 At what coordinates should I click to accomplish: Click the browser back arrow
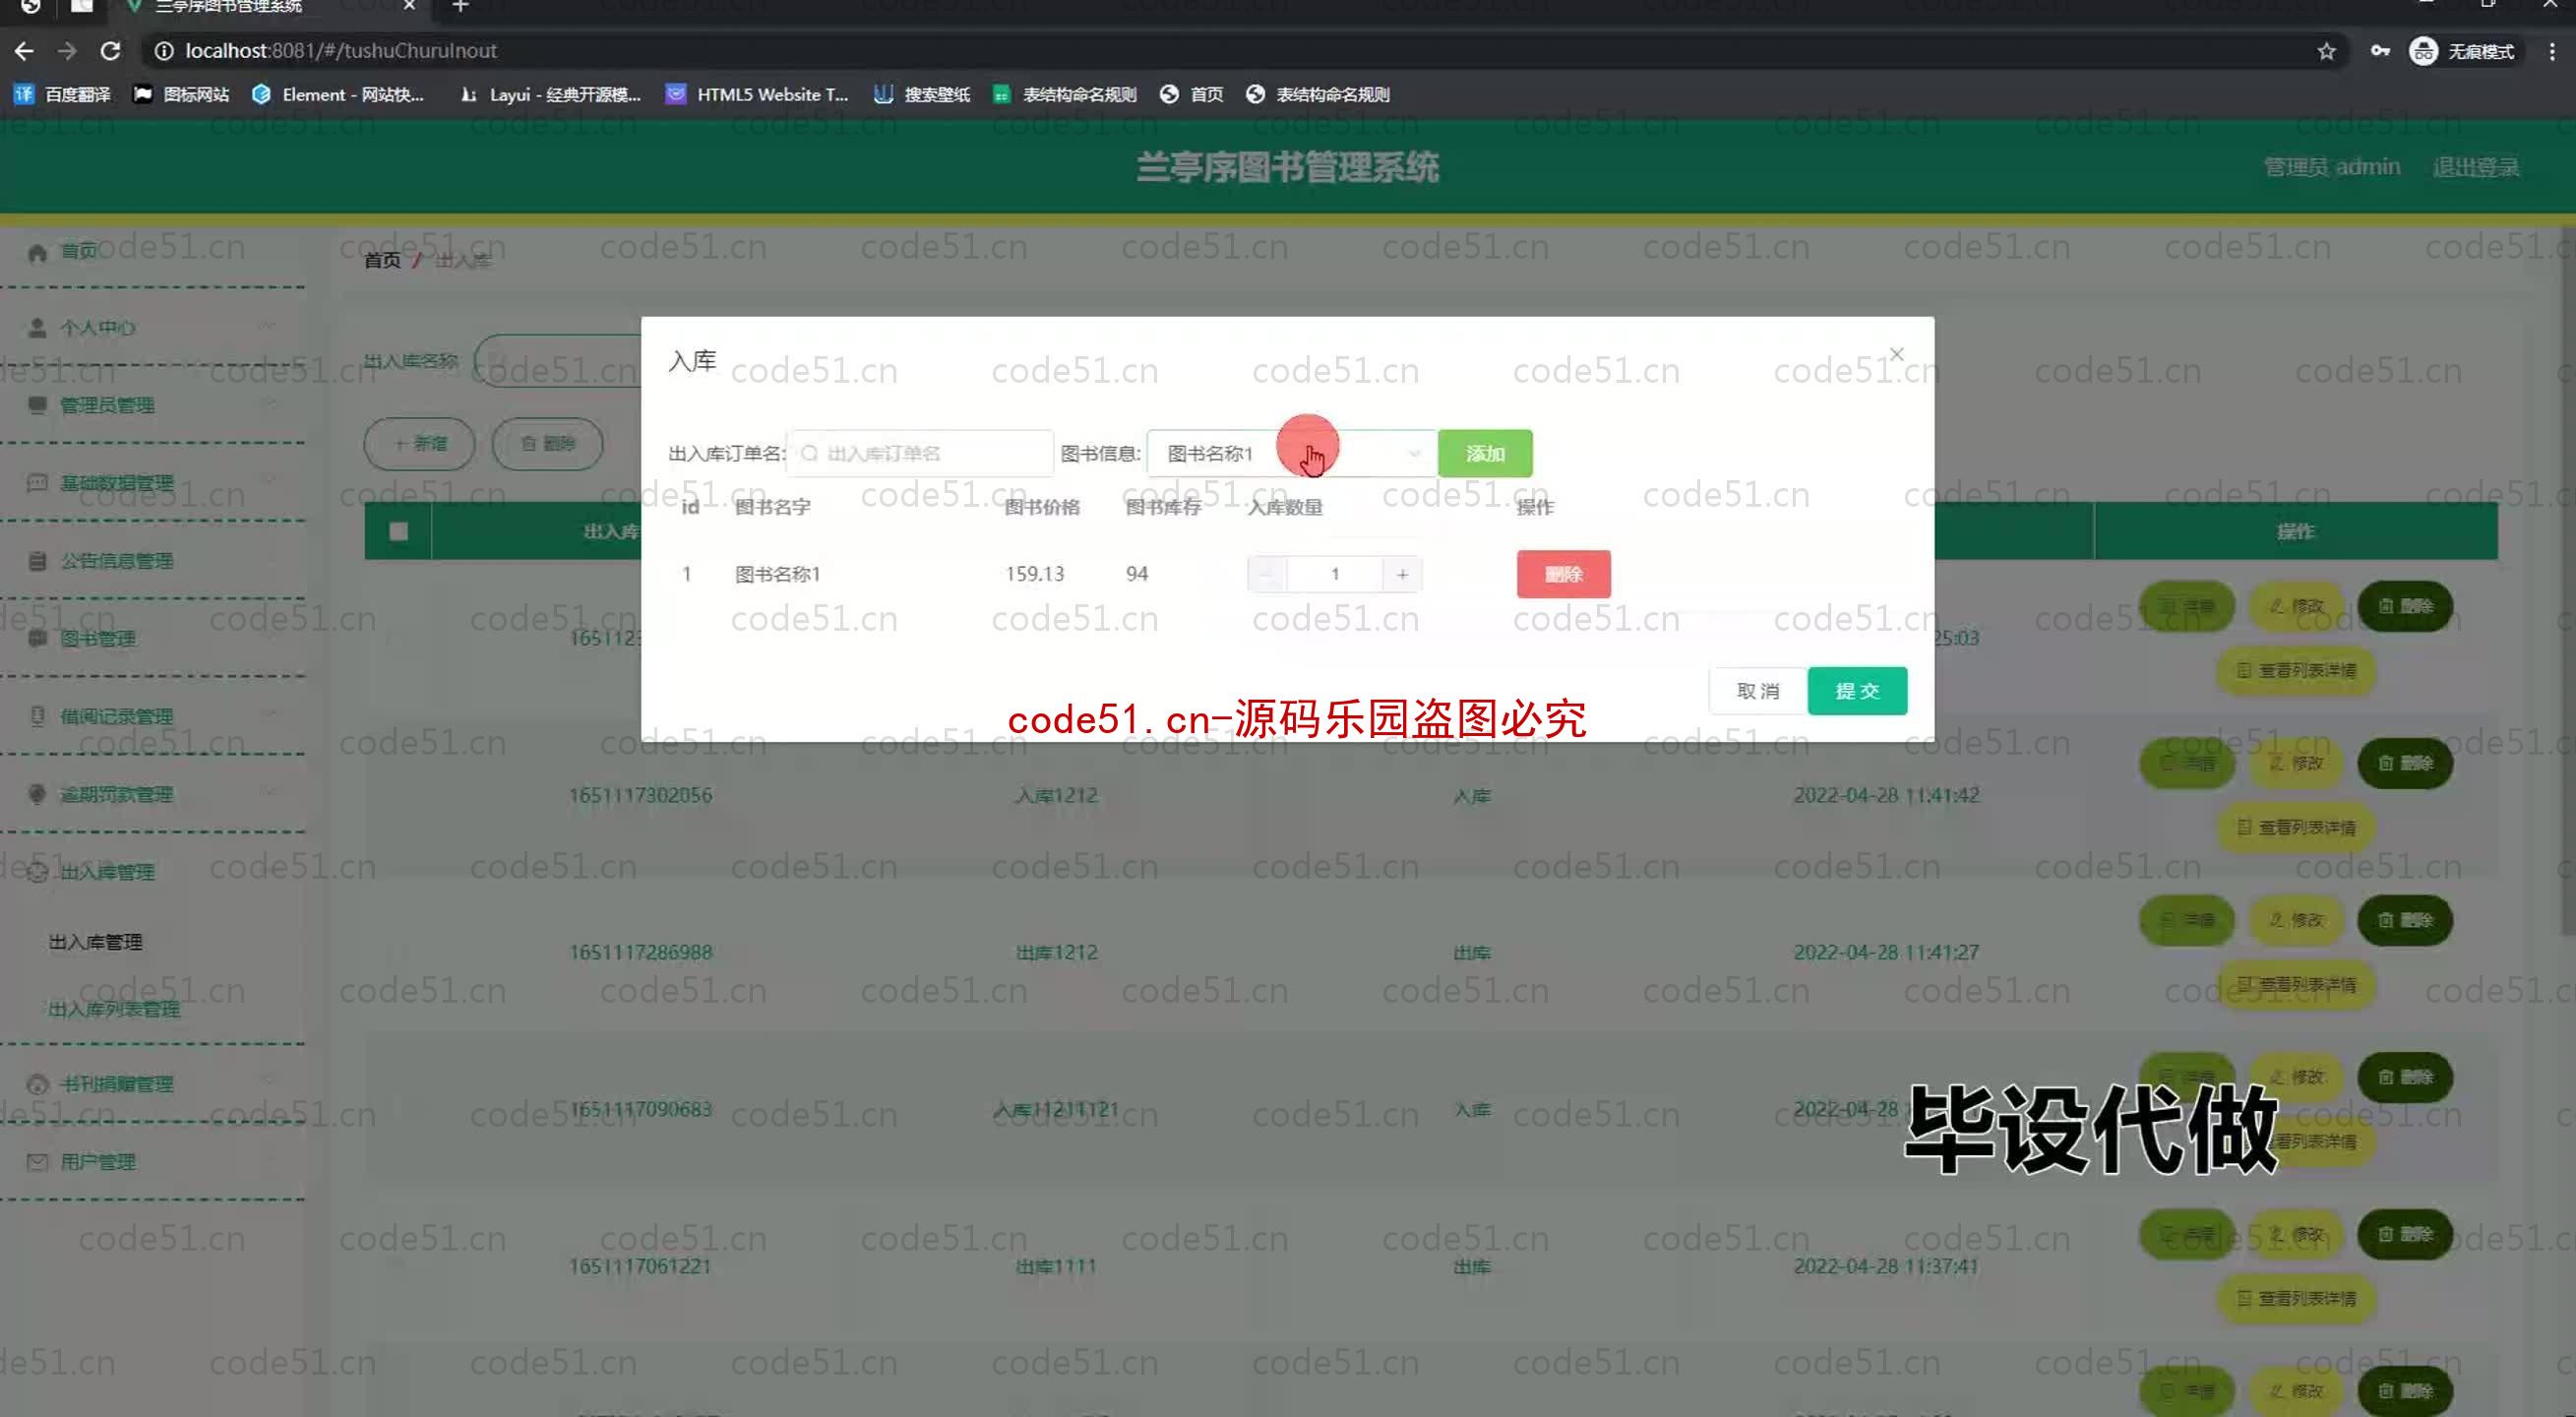point(24,51)
